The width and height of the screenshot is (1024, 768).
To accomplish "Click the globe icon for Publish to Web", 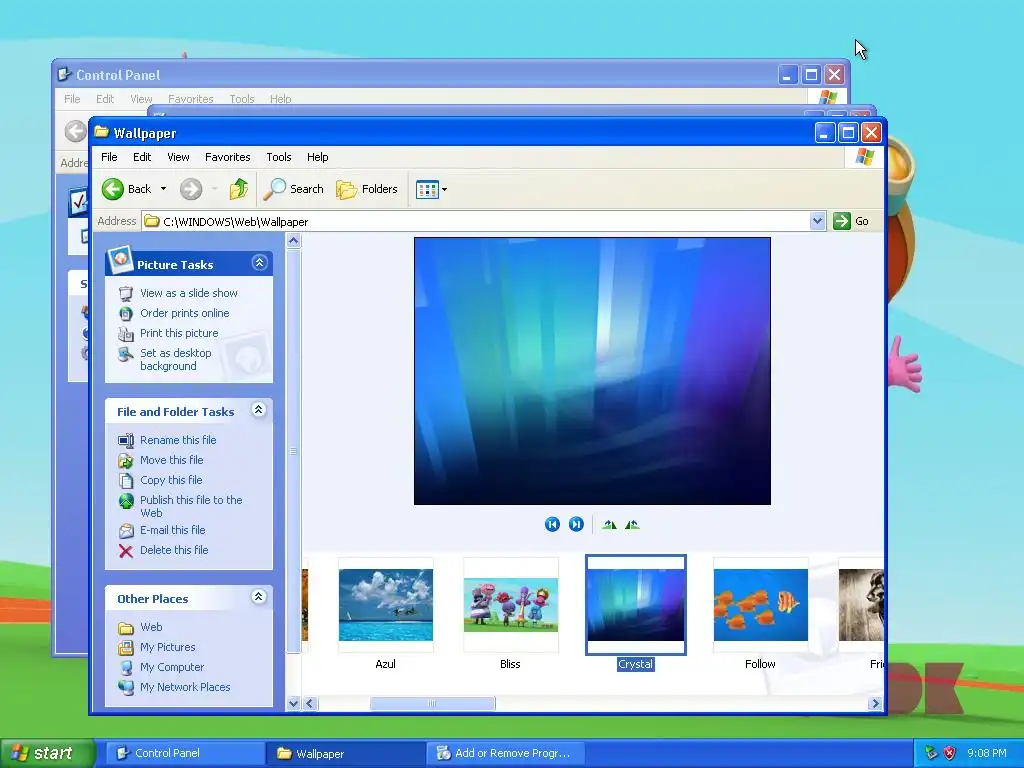I will 125,501.
